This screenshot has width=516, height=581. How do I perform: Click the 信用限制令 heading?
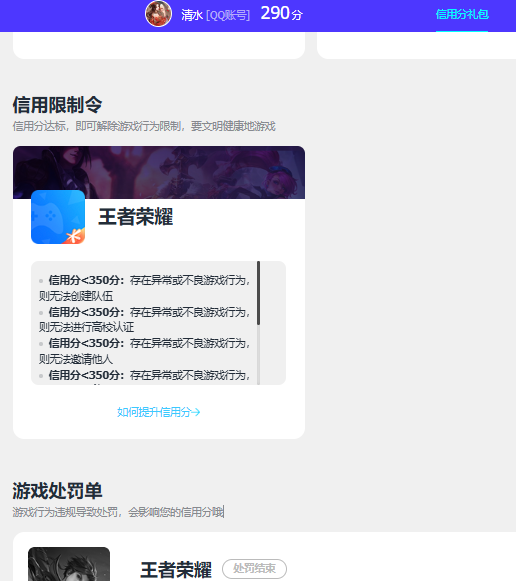[x=57, y=104]
